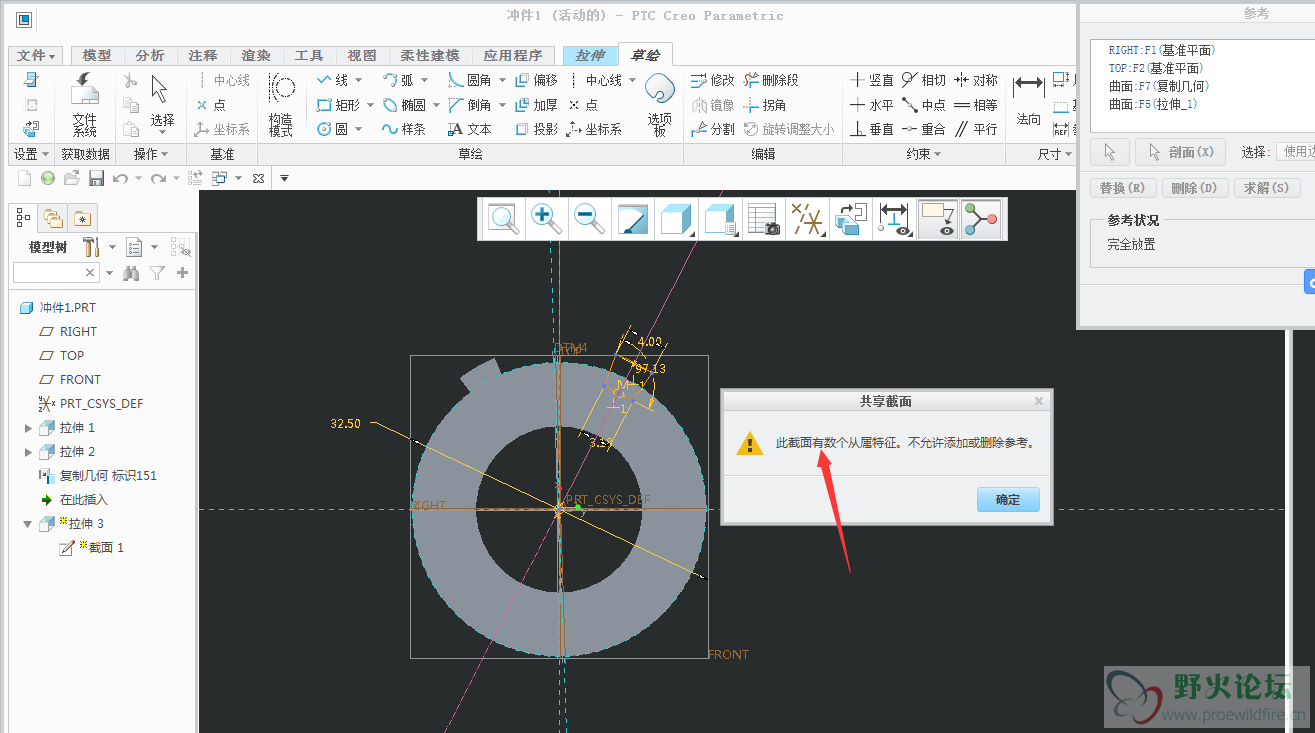Toggle Construction Mode (构造模式)
Image resolution: width=1315 pixels, height=733 pixels.
(x=281, y=104)
